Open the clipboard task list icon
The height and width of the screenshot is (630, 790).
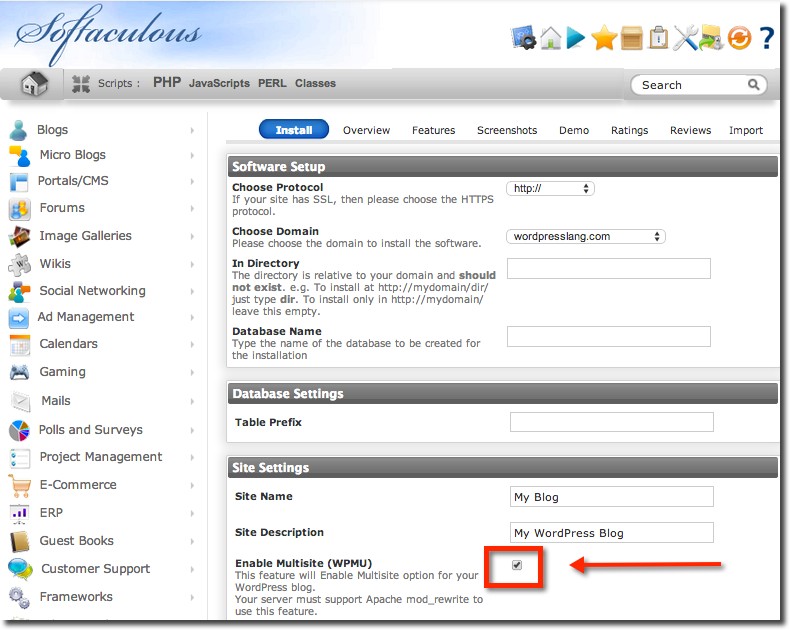(659, 38)
